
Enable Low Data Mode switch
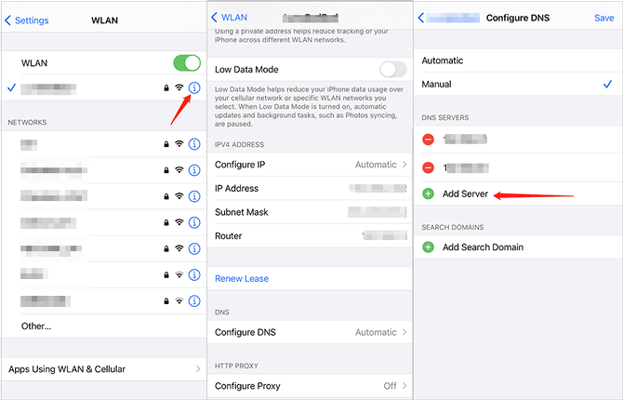393,70
